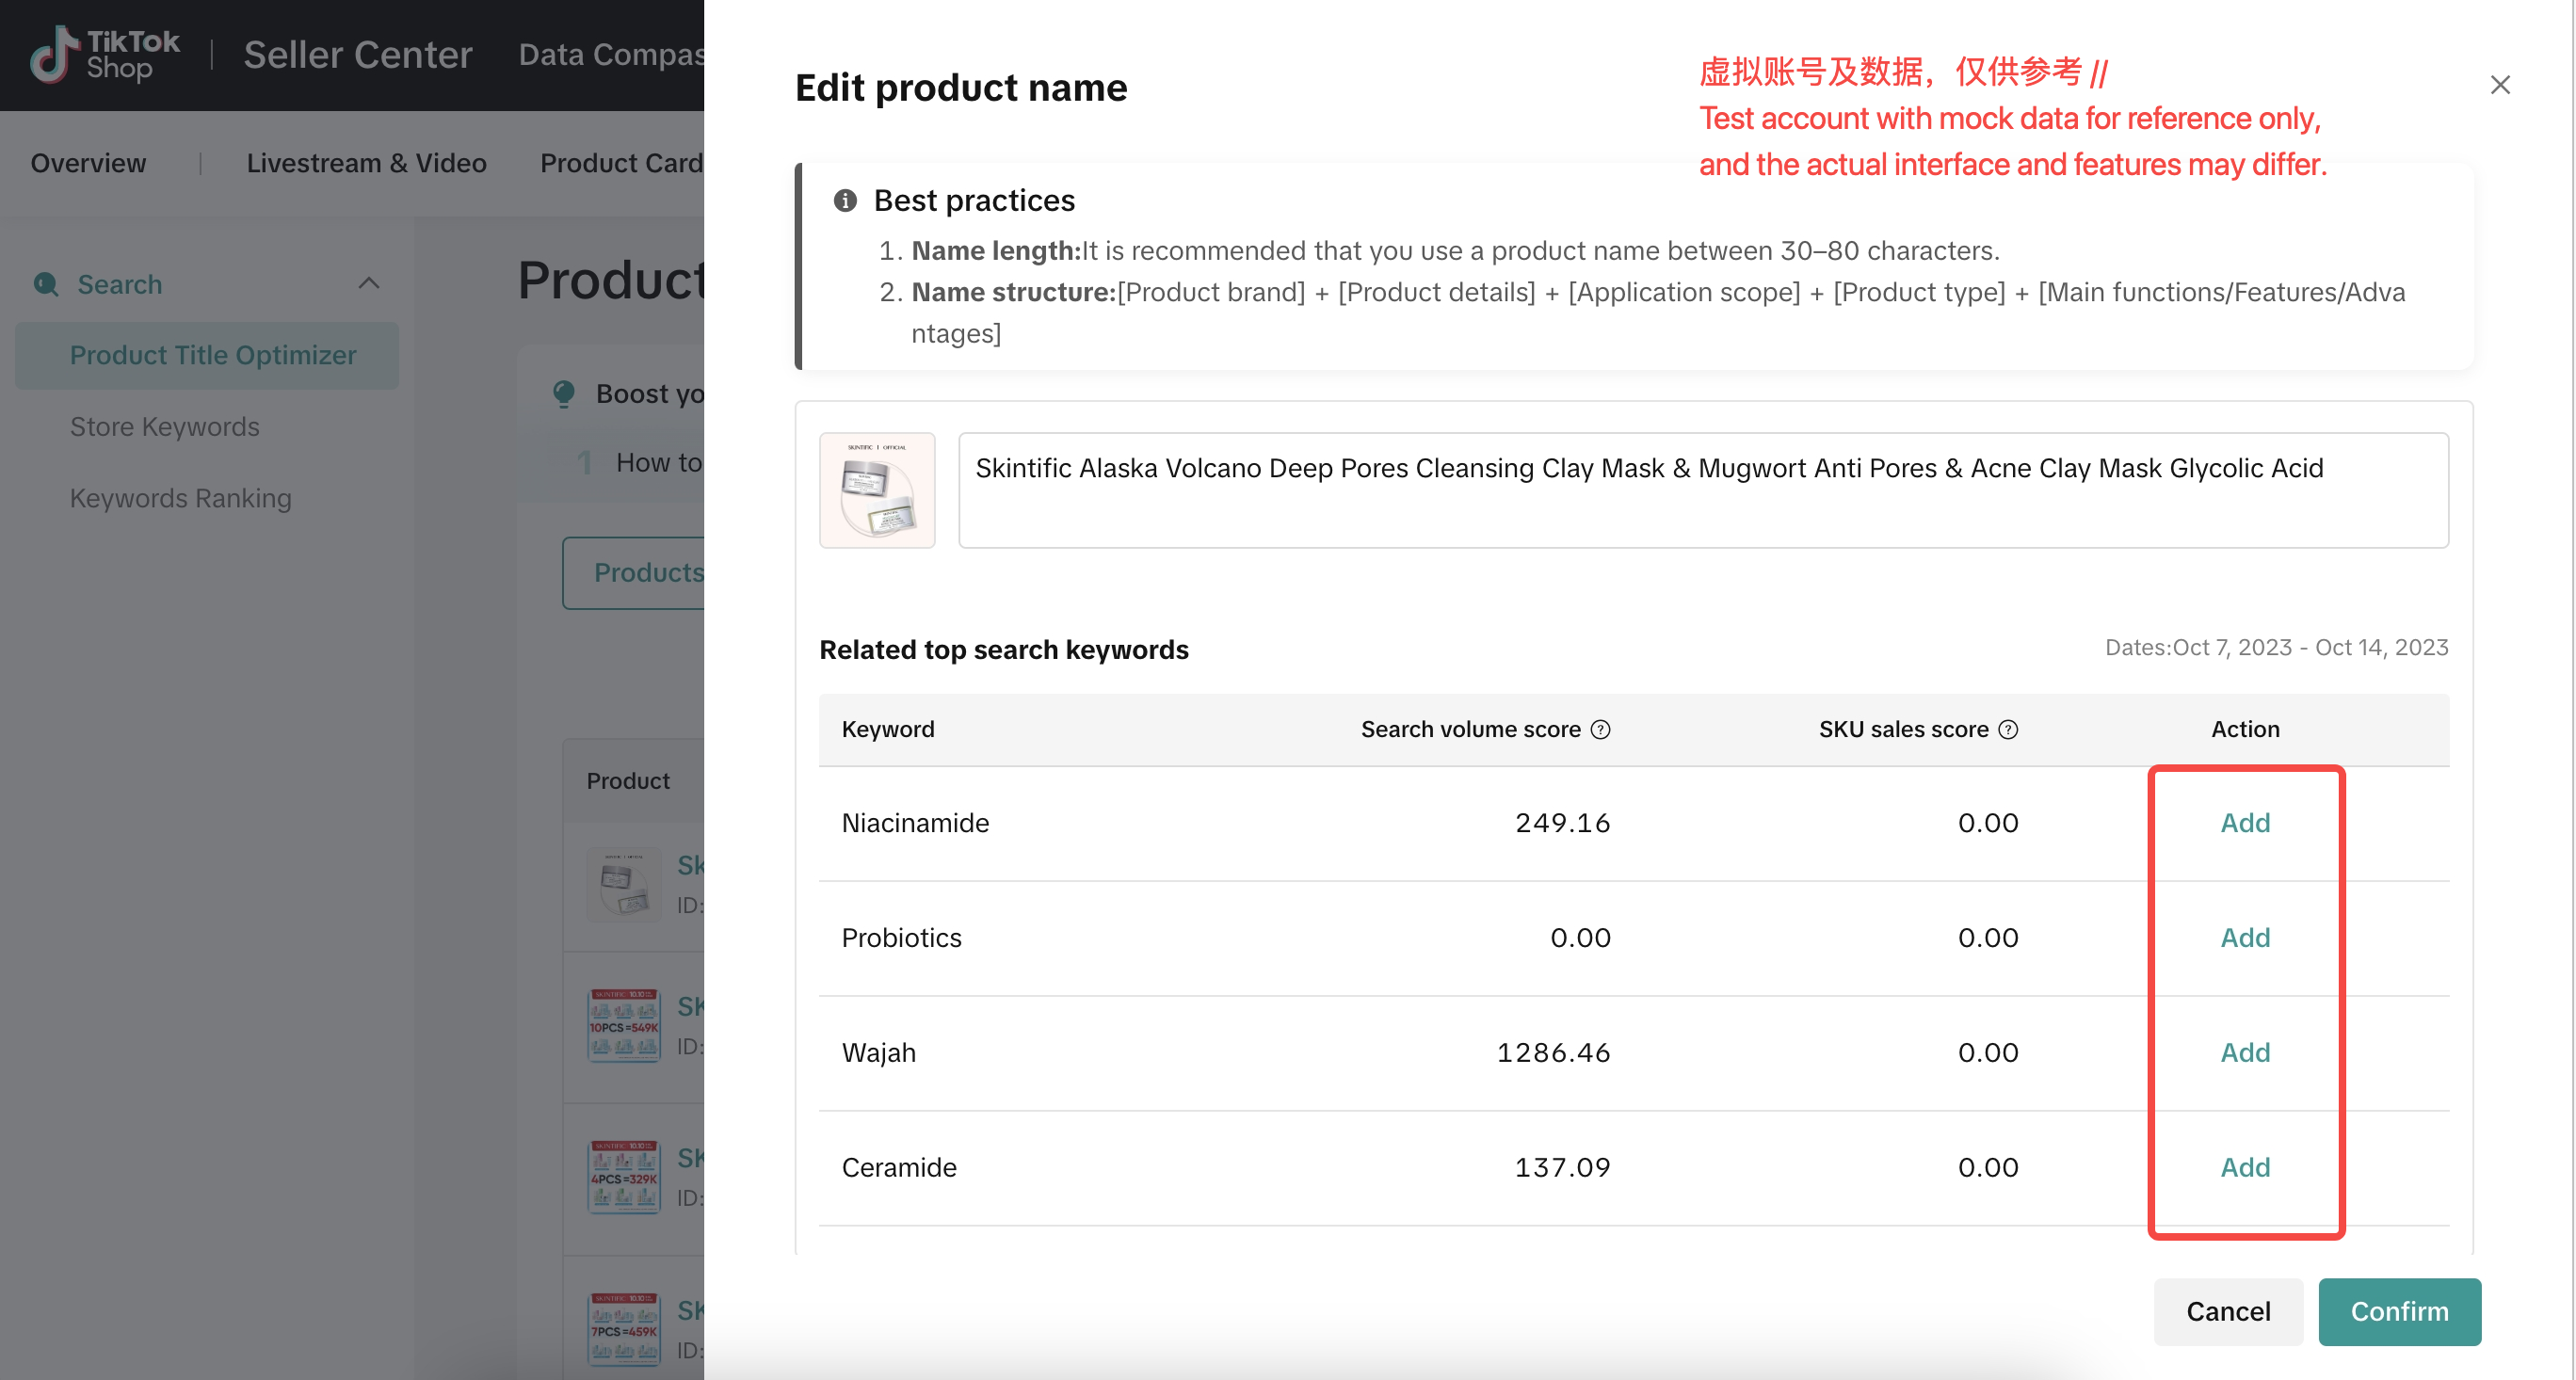This screenshot has height=1380, width=2576.
Task: Click Cancel to discard changes
Action: point(2229,1310)
